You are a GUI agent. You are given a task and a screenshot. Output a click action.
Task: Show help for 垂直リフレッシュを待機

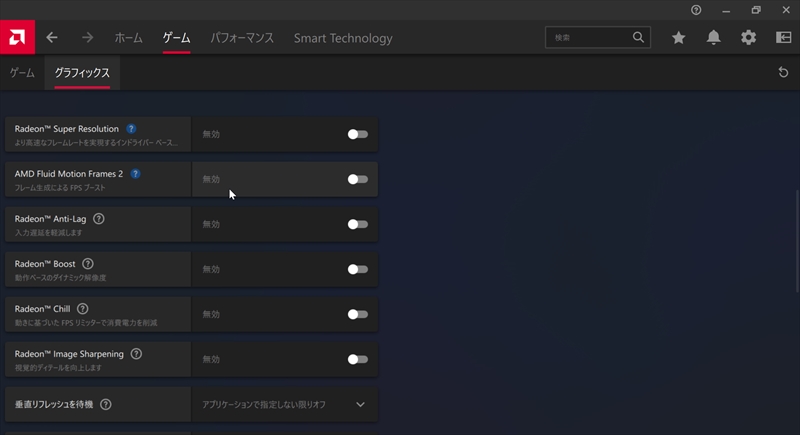(106, 404)
